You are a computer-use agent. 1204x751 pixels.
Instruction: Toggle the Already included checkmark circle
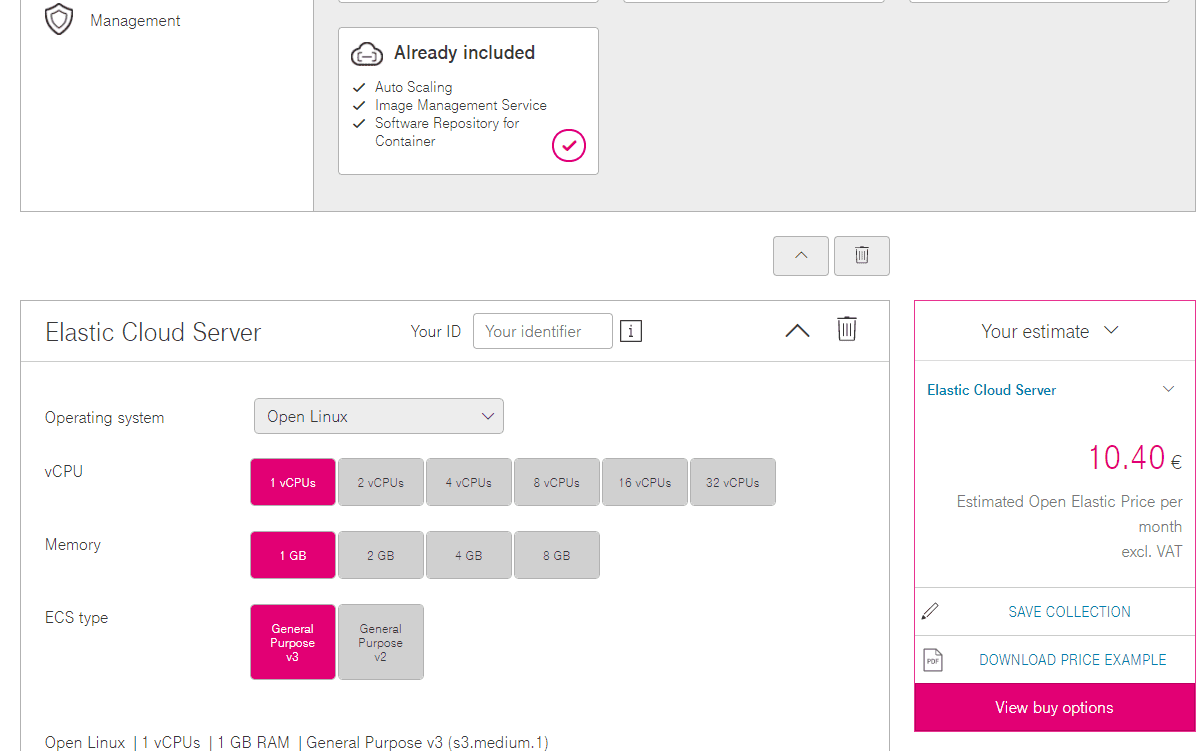[x=569, y=146]
